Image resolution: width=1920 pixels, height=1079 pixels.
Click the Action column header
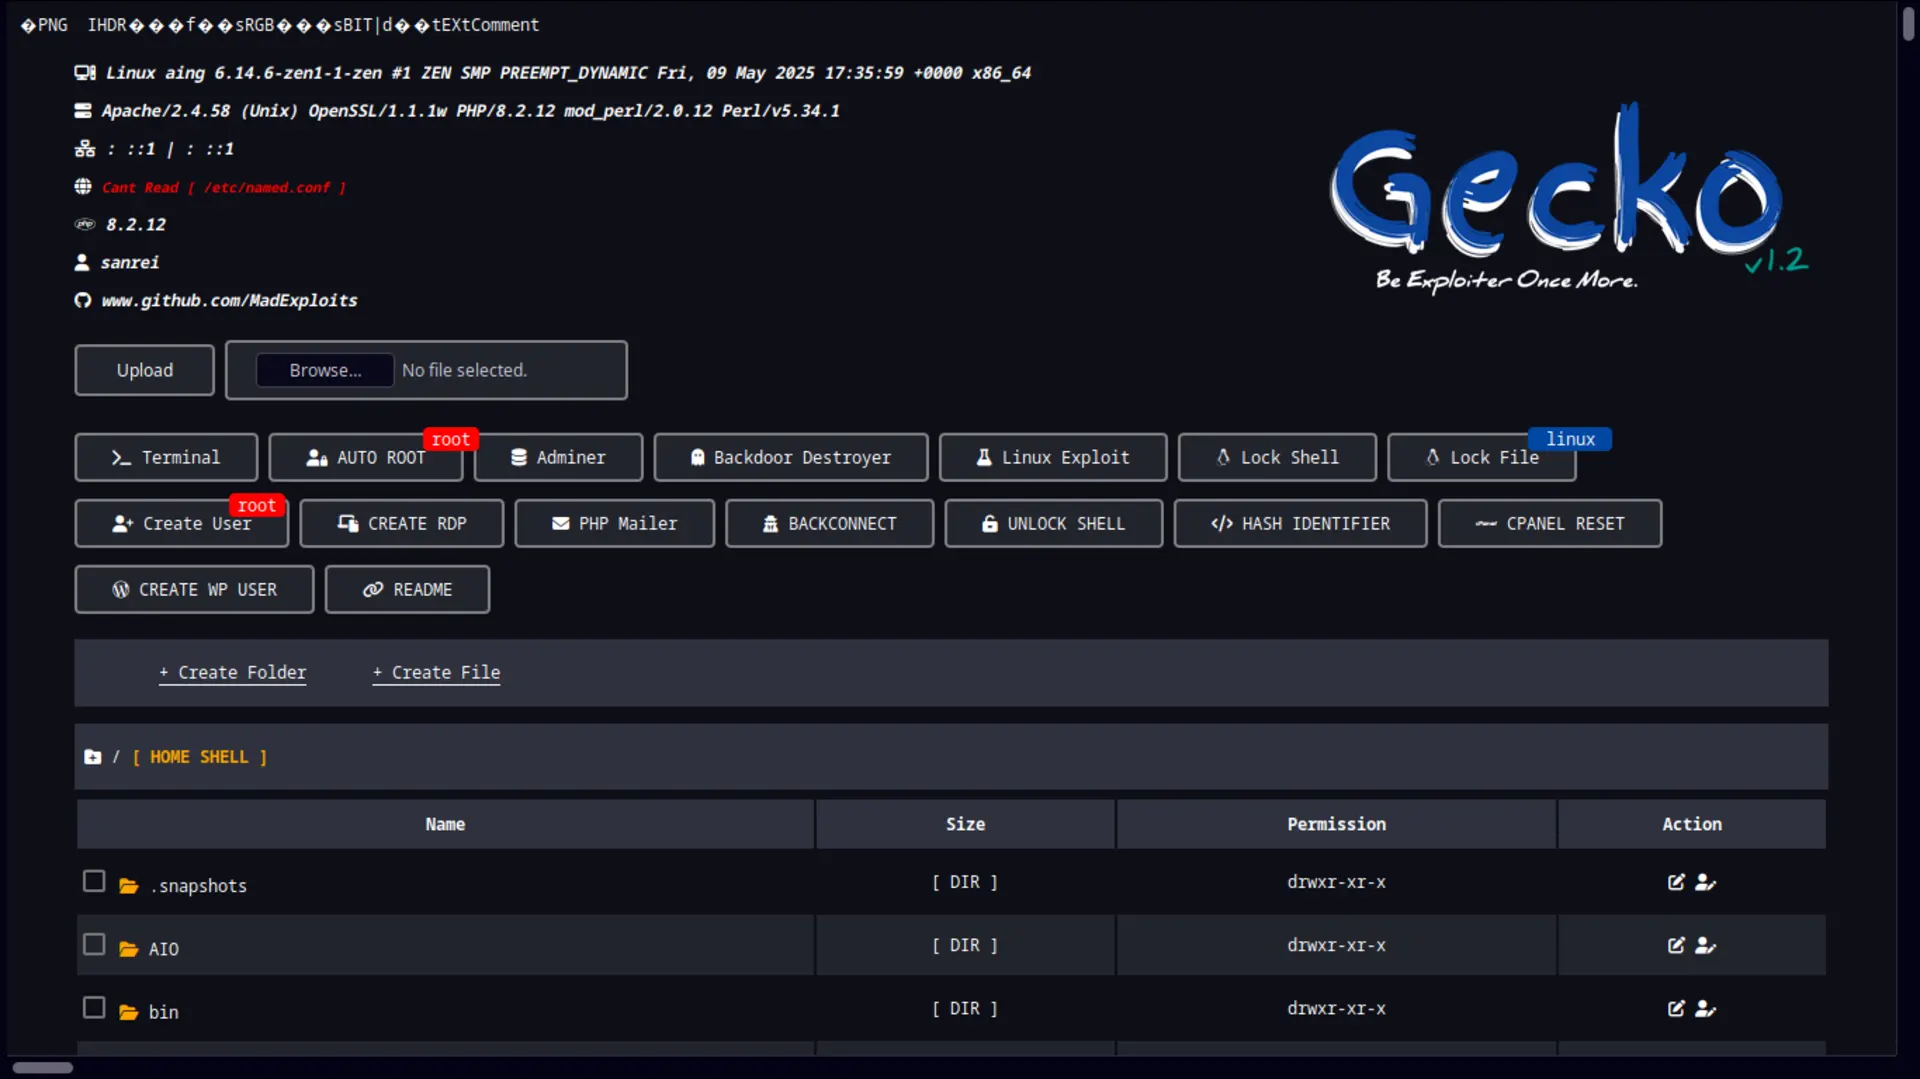coord(1692,824)
